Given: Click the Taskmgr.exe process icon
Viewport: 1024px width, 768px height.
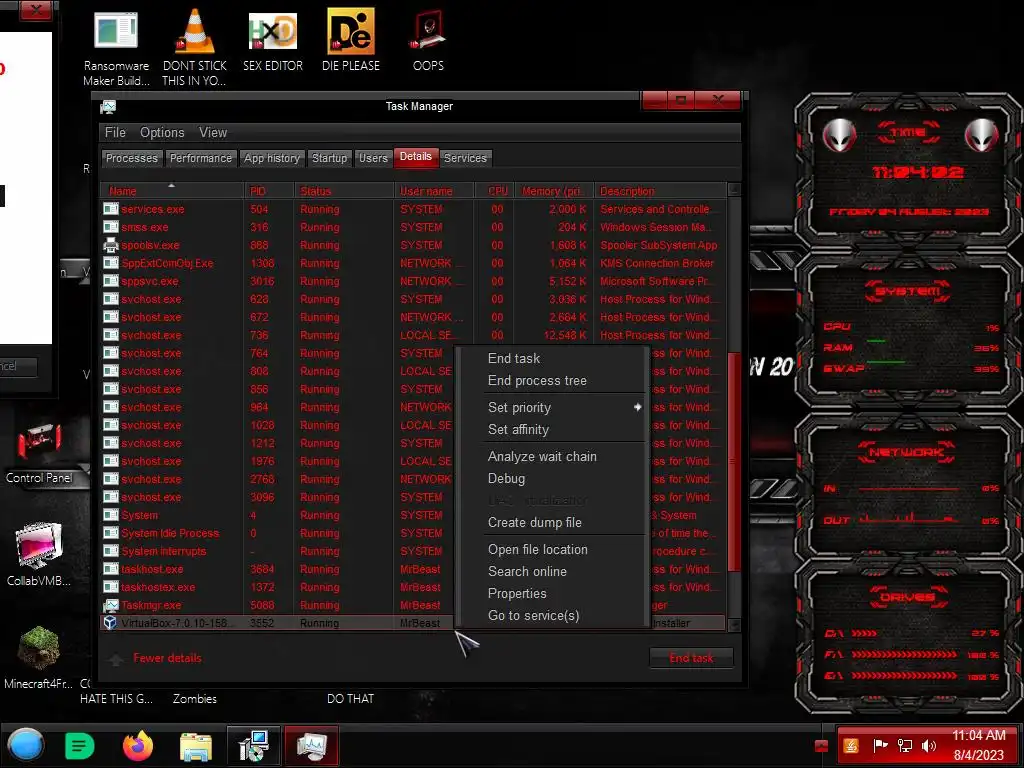Looking at the screenshot, I should pos(111,605).
